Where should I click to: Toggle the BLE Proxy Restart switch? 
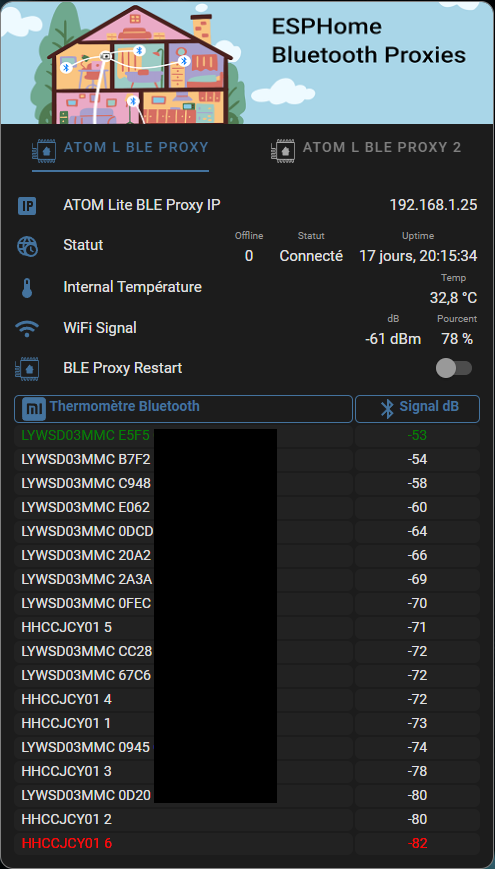click(454, 368)
